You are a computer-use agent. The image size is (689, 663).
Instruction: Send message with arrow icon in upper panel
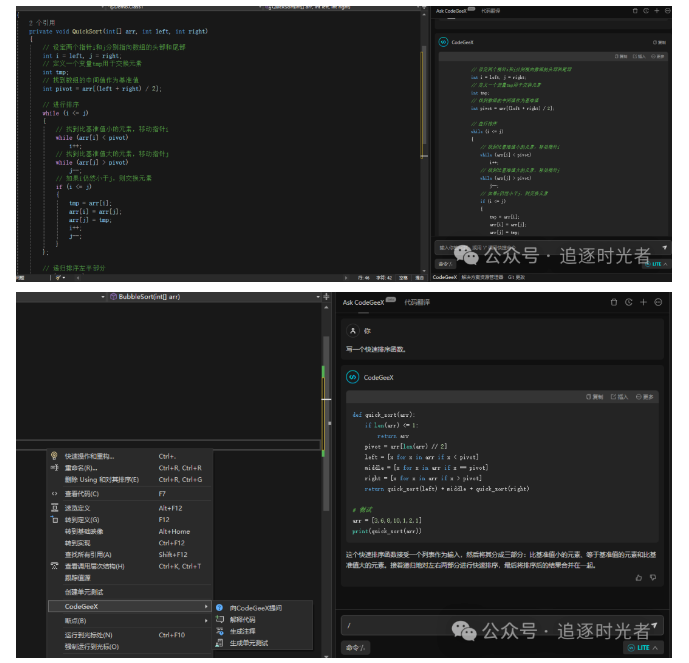click(664, 247)
